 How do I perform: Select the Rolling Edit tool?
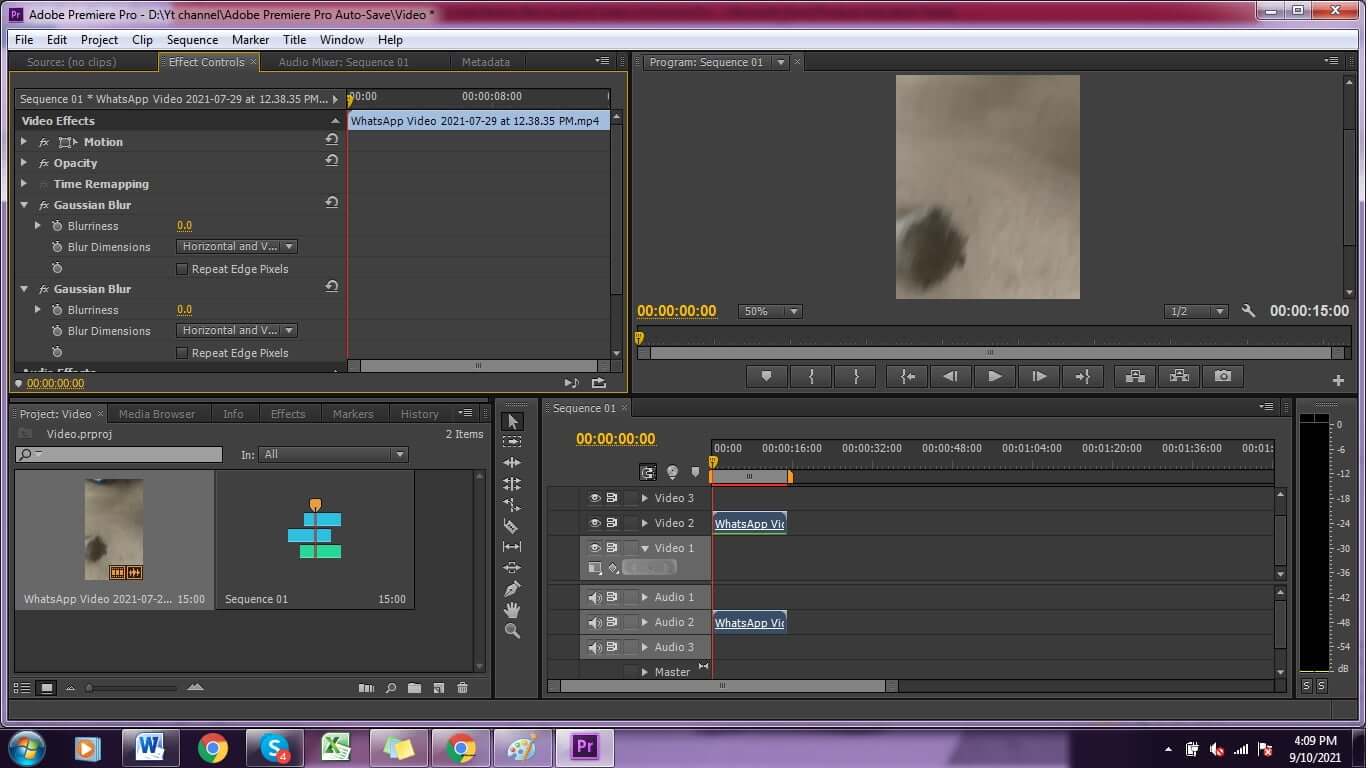pyautogui.click(x=512, y=483)
